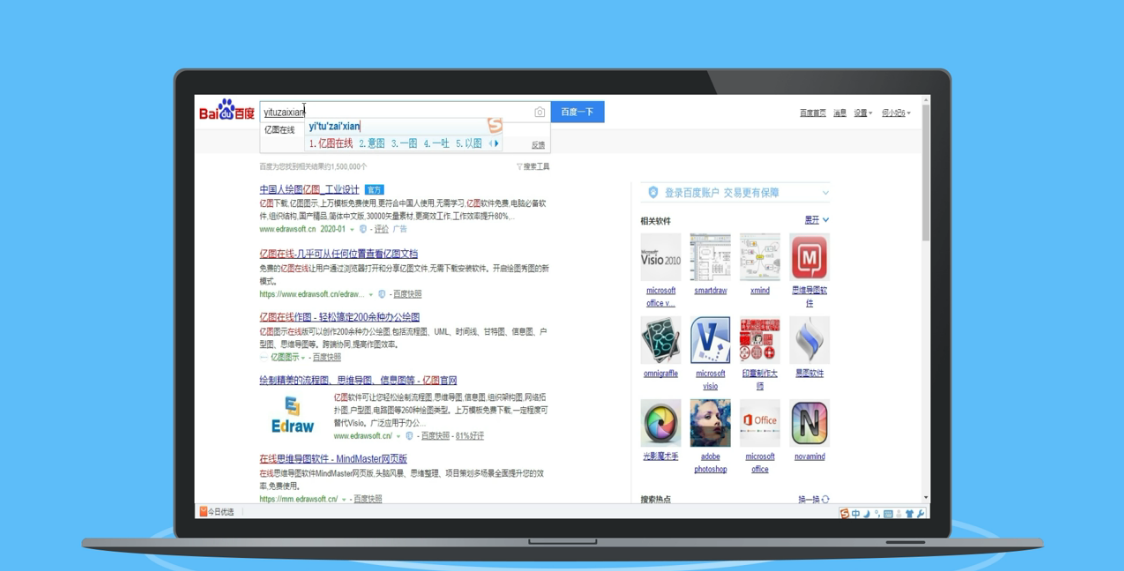The image size is (1124, 571).
Task: Click the Microsoft Office logo icon
Action: (x=760, y=423)
